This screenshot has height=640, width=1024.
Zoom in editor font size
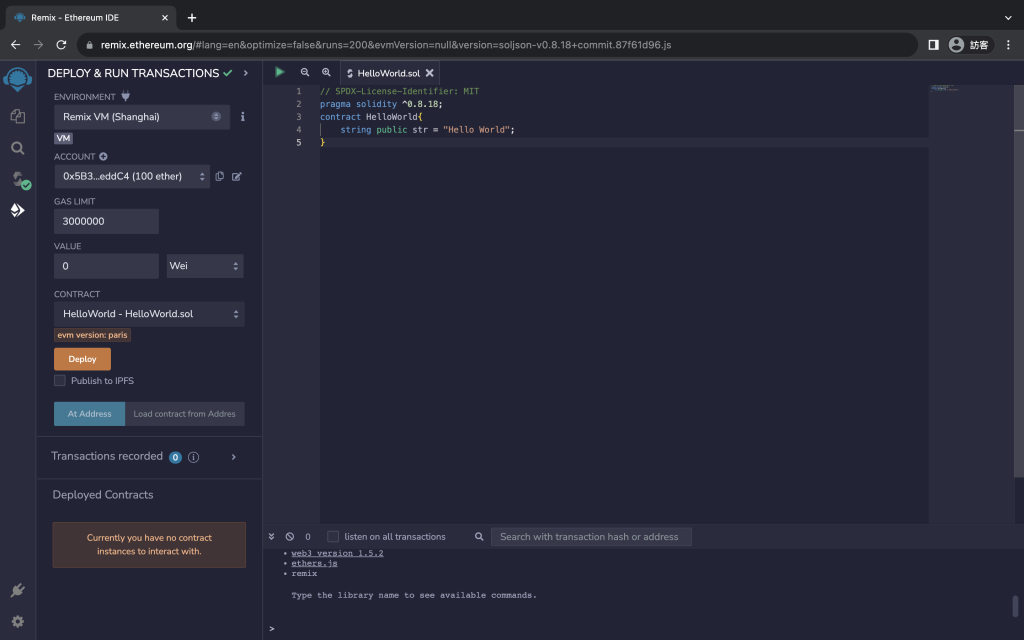(326, 72)
